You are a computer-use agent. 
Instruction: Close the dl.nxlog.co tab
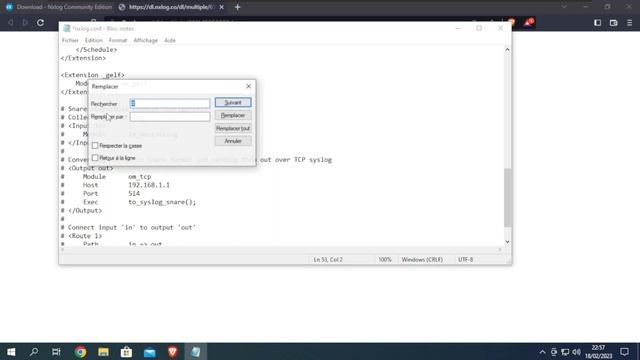point(222,7)
